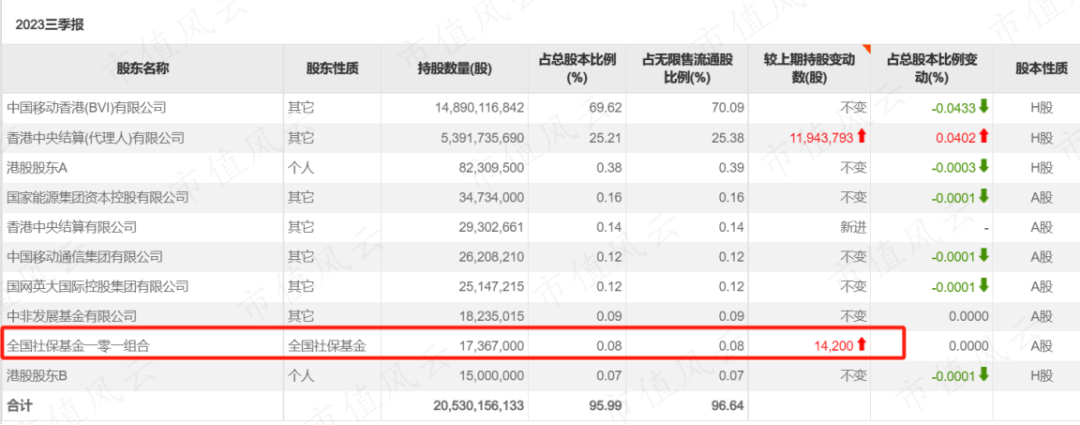Click the red 0.0402 change value

pyautogui.click(x=956, y=138)
